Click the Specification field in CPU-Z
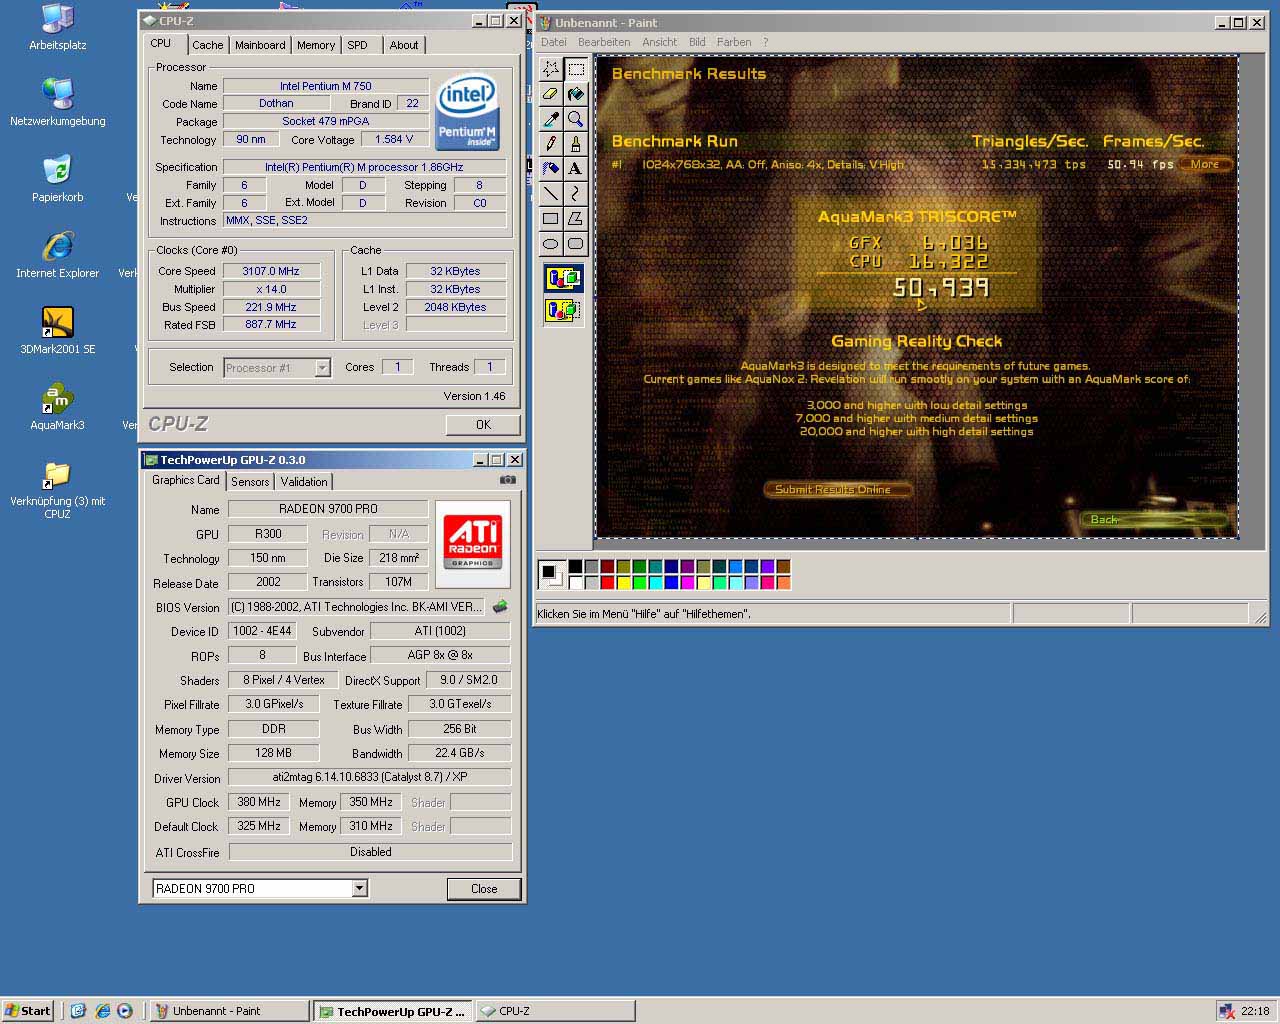 [364, 167]
